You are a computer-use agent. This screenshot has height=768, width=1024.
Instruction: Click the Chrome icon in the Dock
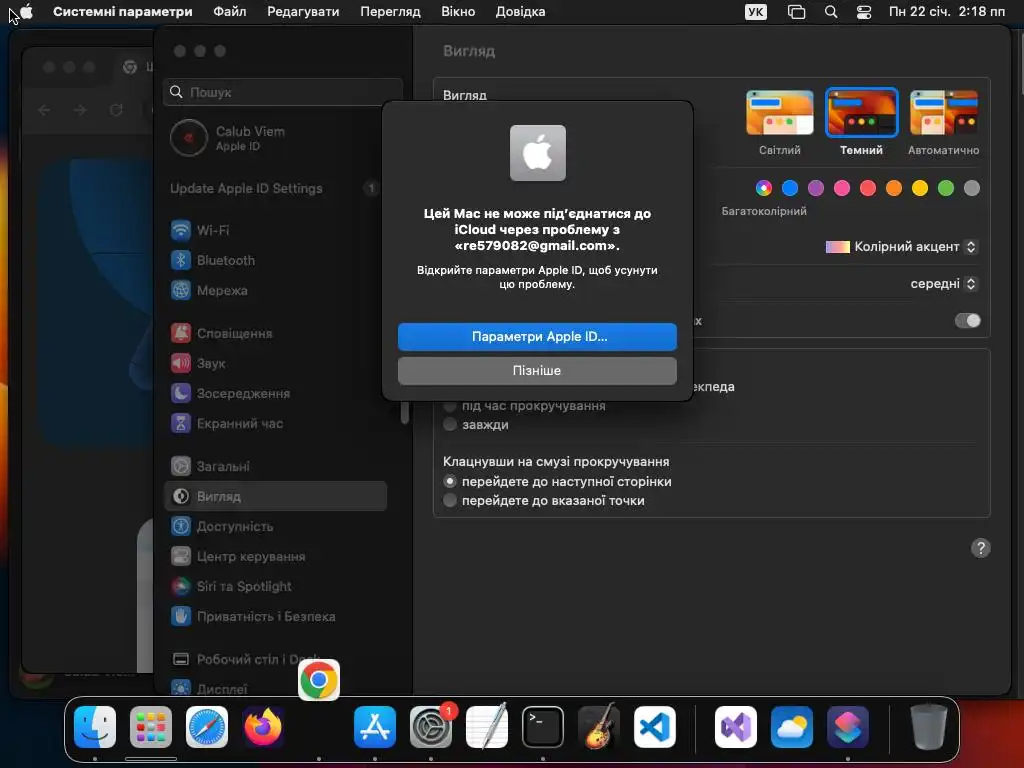pyautogui.click(x=319, y=680)
